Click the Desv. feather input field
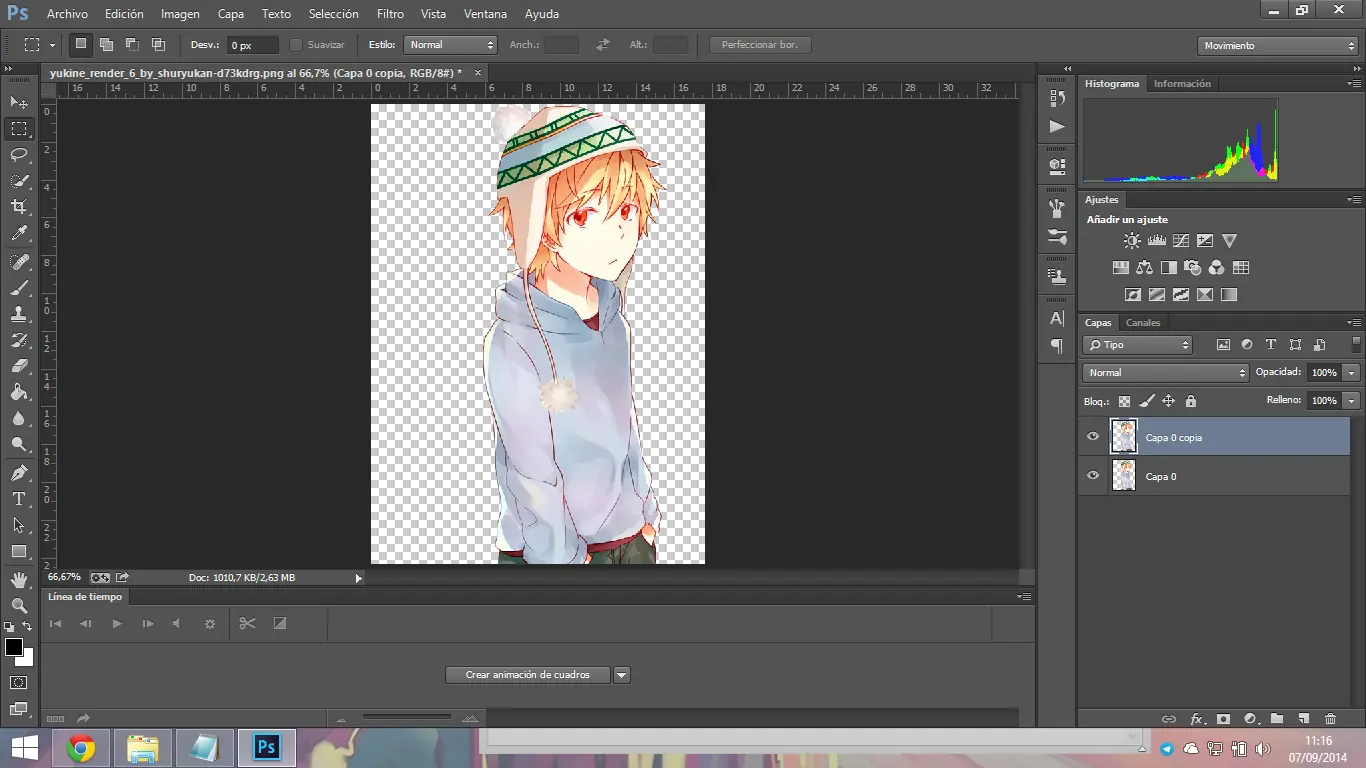 pos(253,45)
